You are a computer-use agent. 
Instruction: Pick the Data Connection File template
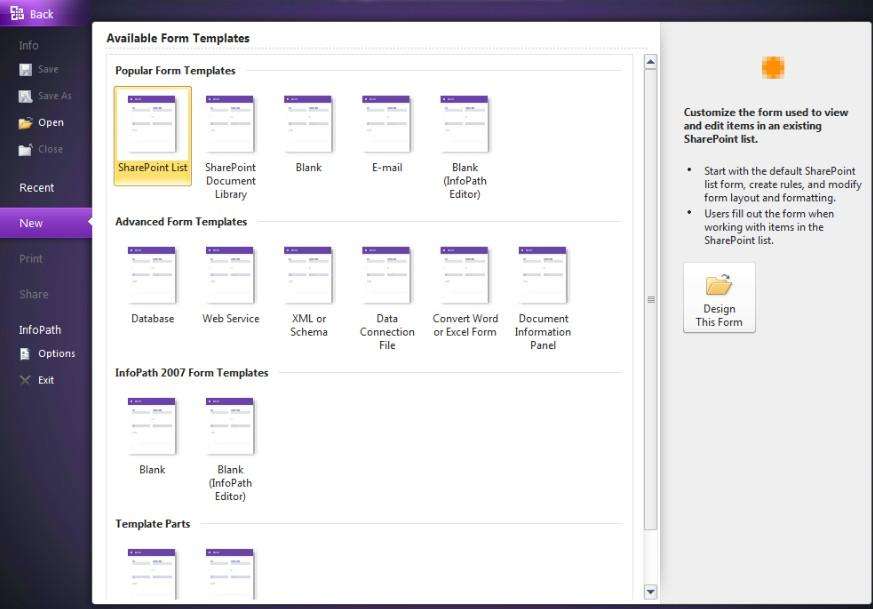[x=386, y=276]
